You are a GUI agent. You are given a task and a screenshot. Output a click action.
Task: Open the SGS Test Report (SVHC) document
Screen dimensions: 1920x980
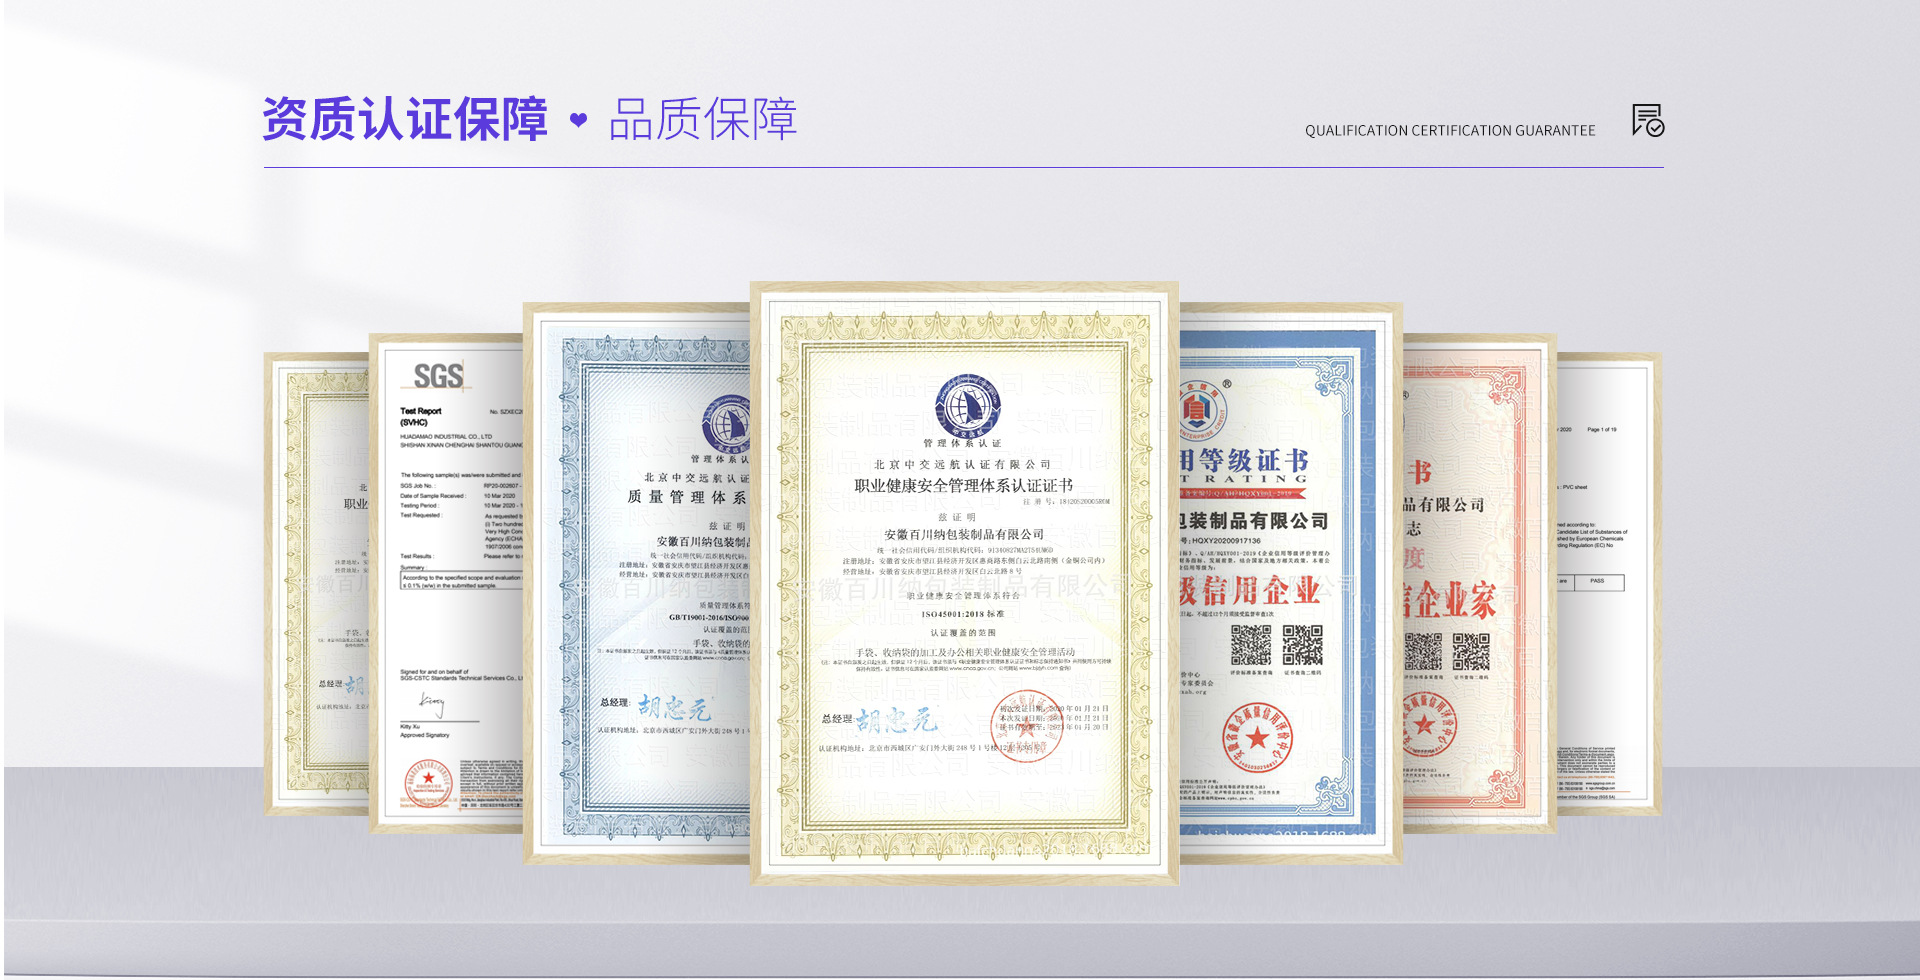(447, 582)
